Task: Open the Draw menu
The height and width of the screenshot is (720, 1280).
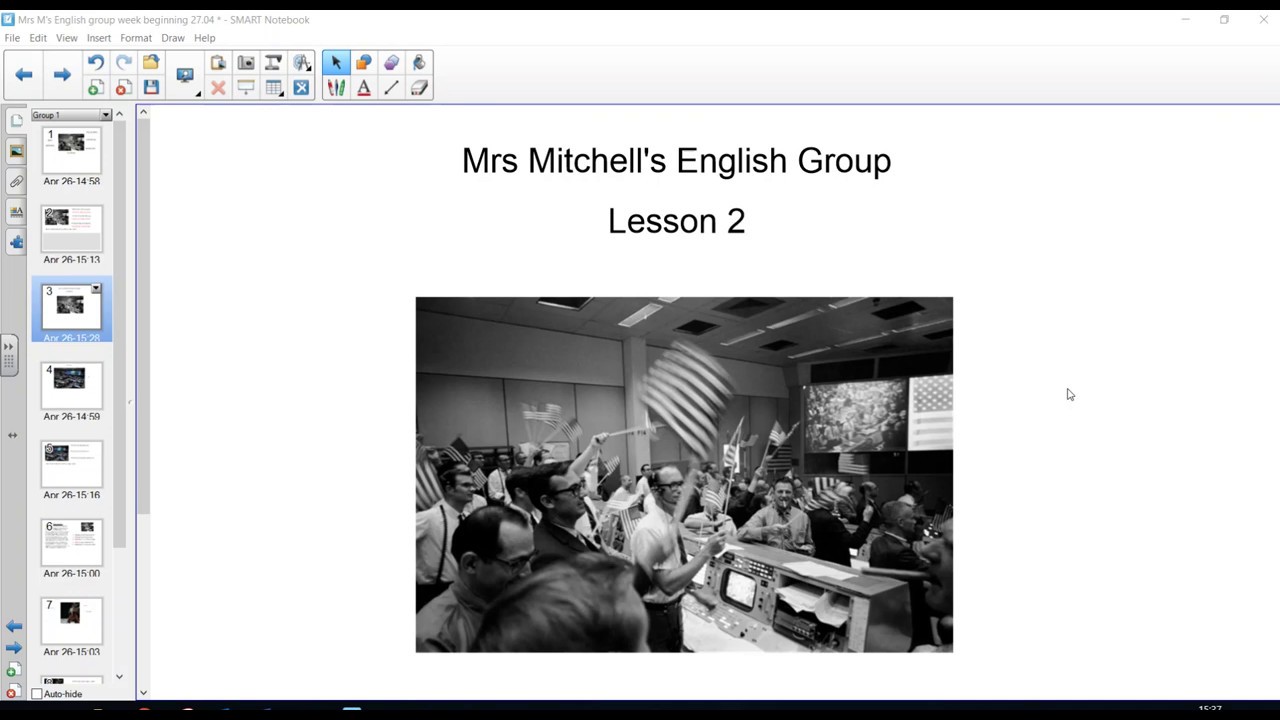Action: click(173, 38)
